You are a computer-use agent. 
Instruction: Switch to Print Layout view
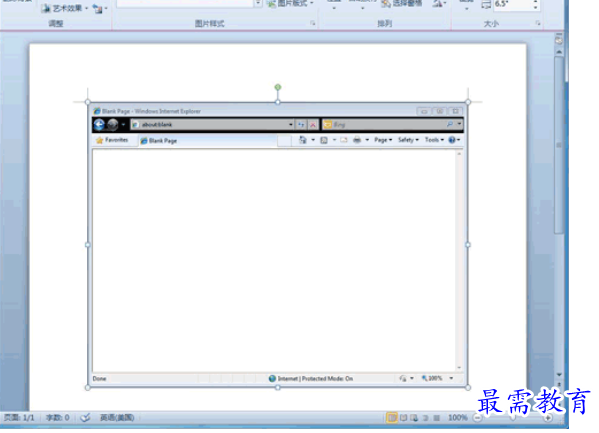point(392,418)
